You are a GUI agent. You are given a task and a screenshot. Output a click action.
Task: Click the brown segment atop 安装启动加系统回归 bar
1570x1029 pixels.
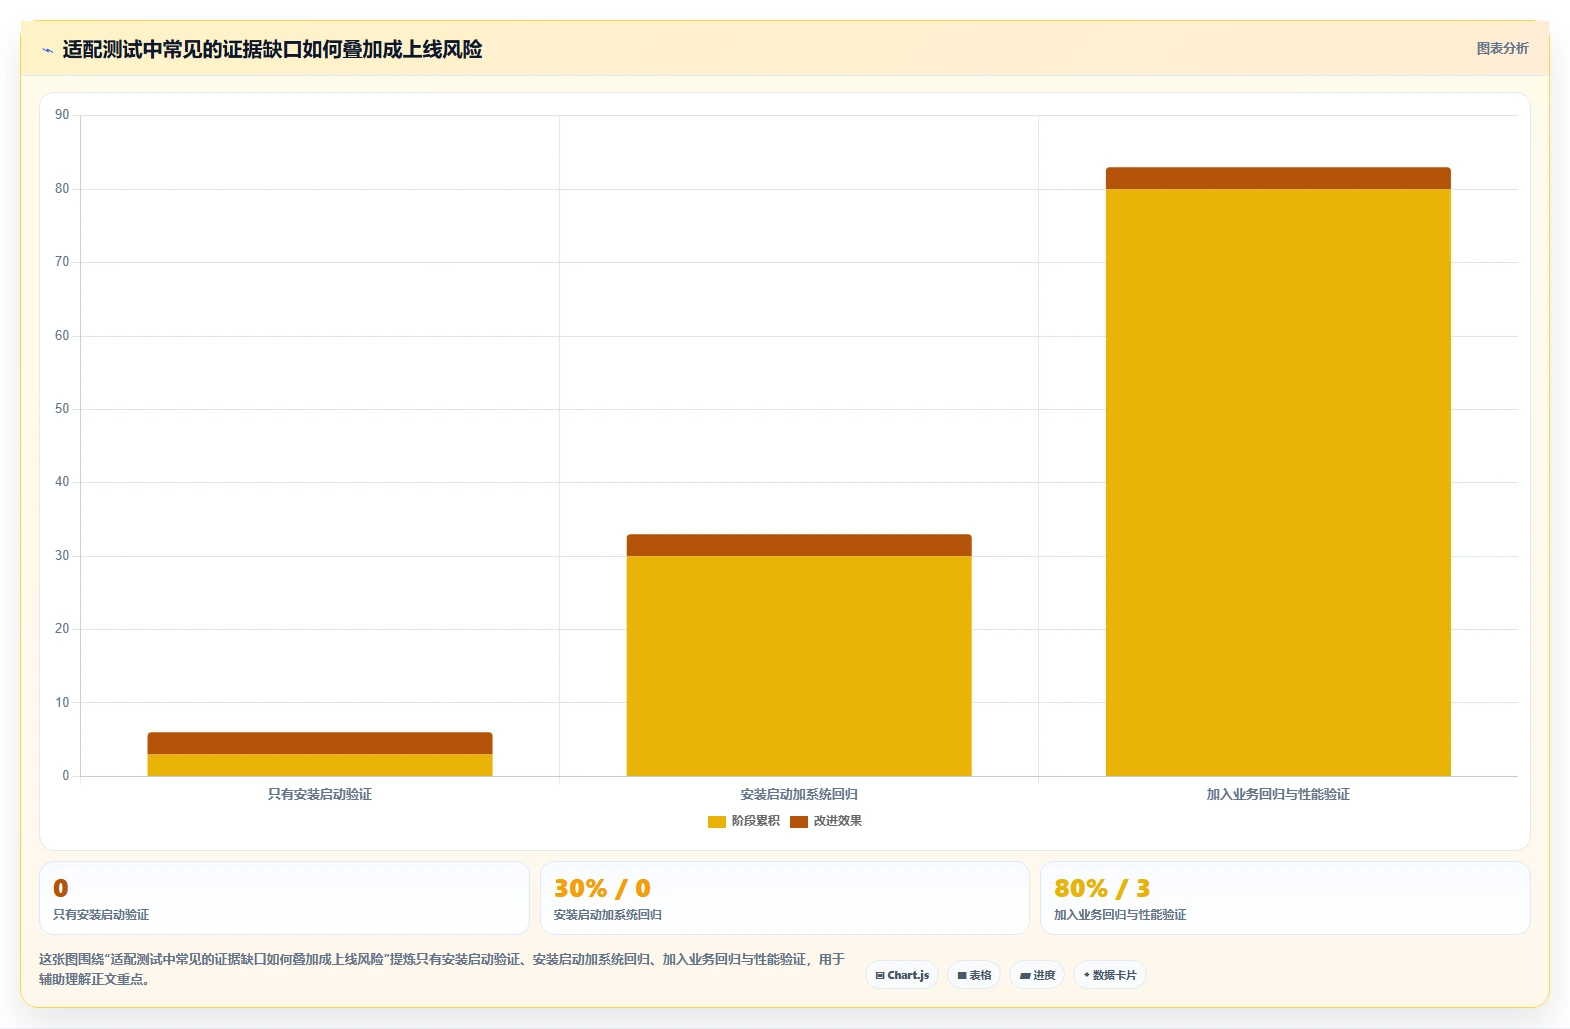tap(799, 545)
